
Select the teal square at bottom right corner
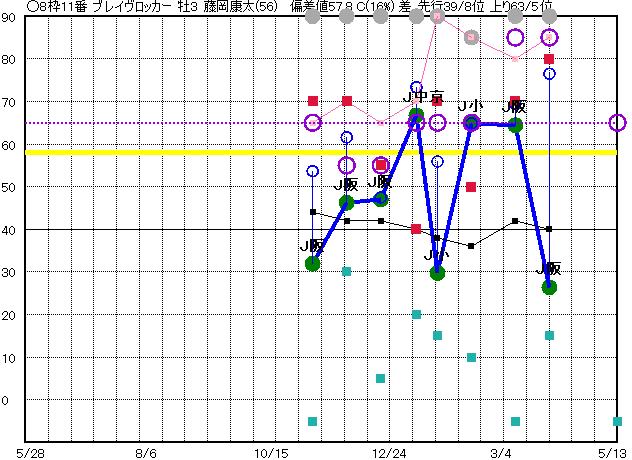[x=617, y=421]
